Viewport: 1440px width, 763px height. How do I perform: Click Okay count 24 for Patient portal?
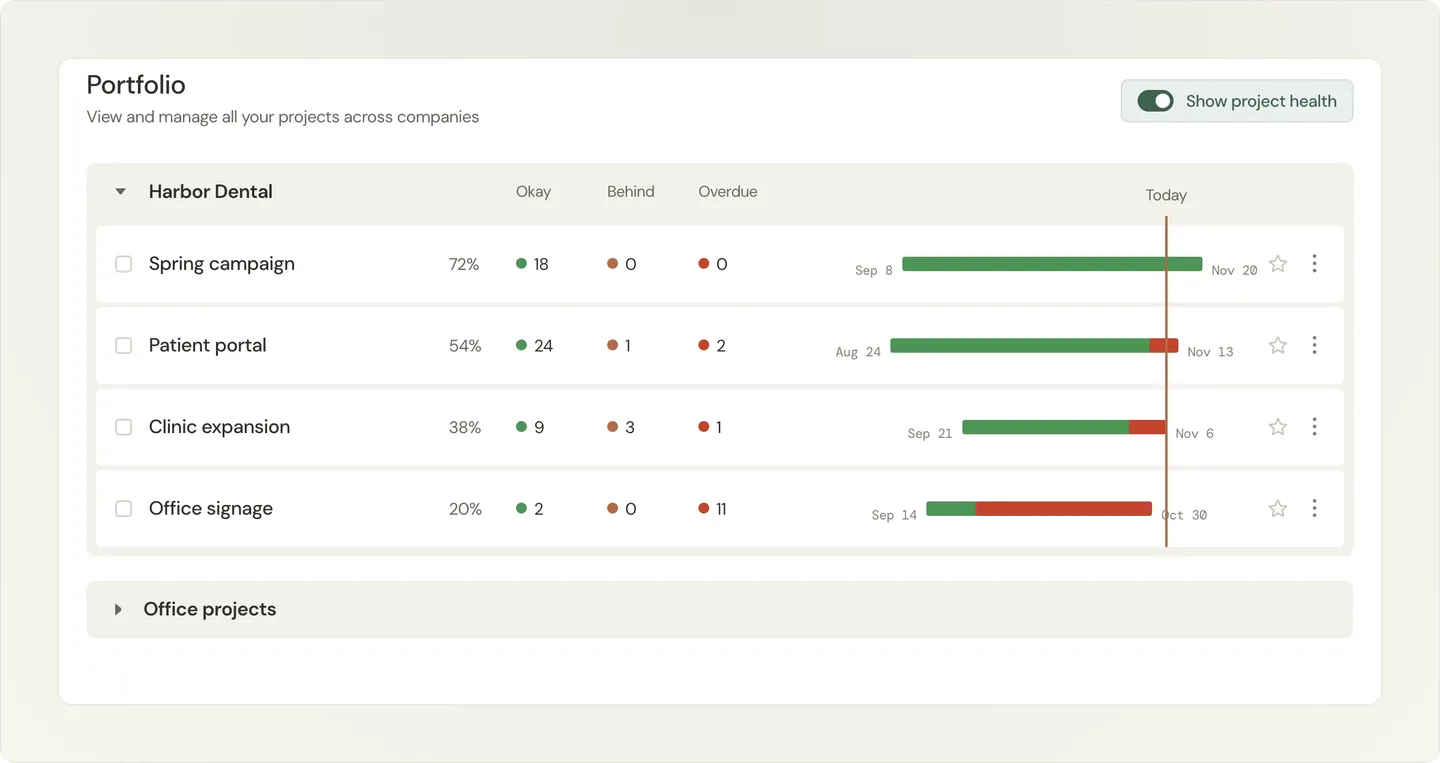click(x=535, y=345)
